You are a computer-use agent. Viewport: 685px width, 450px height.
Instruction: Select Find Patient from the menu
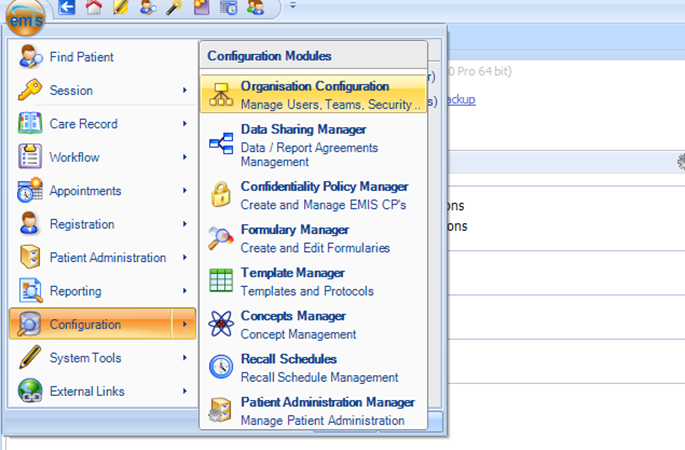coord(81,57)
